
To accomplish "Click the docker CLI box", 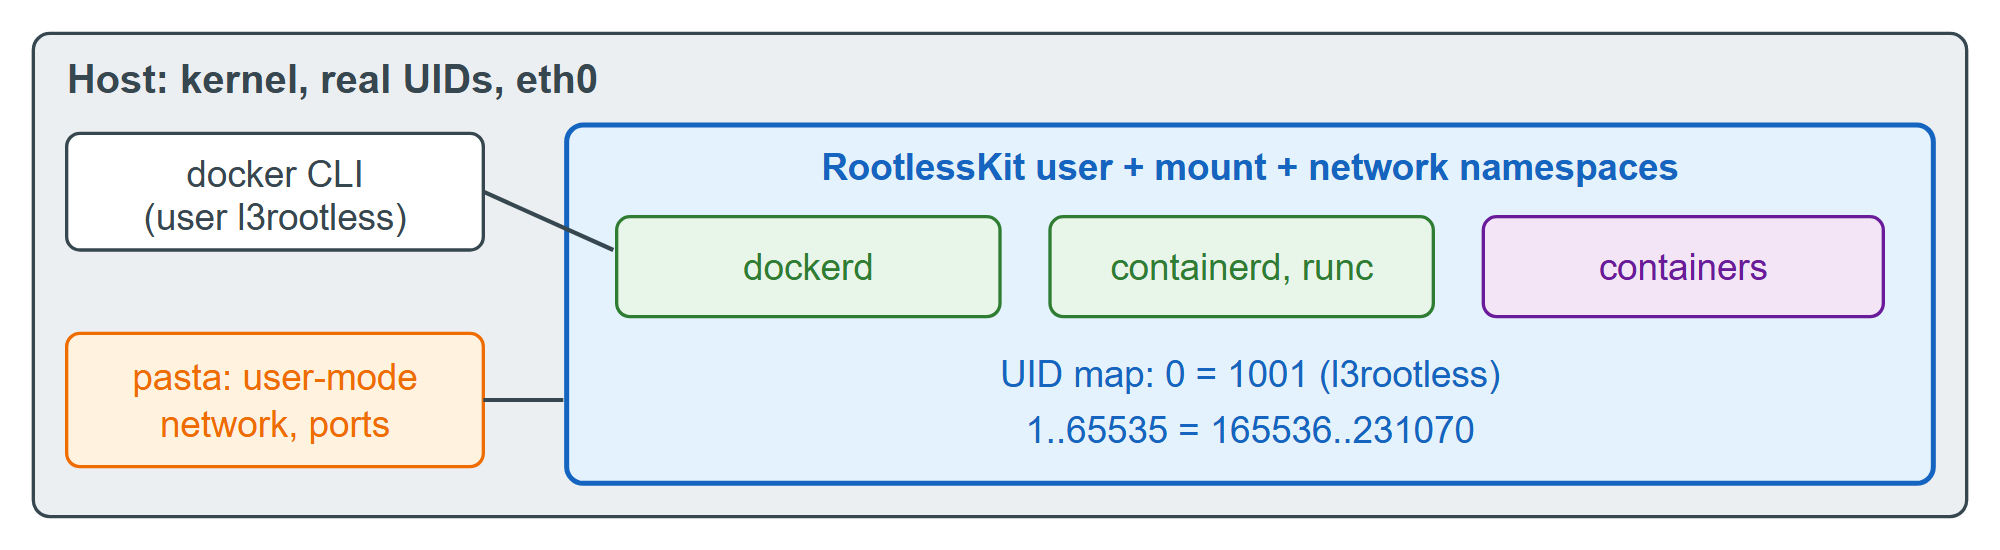I will pyautogui.click(x=275, y=192).
